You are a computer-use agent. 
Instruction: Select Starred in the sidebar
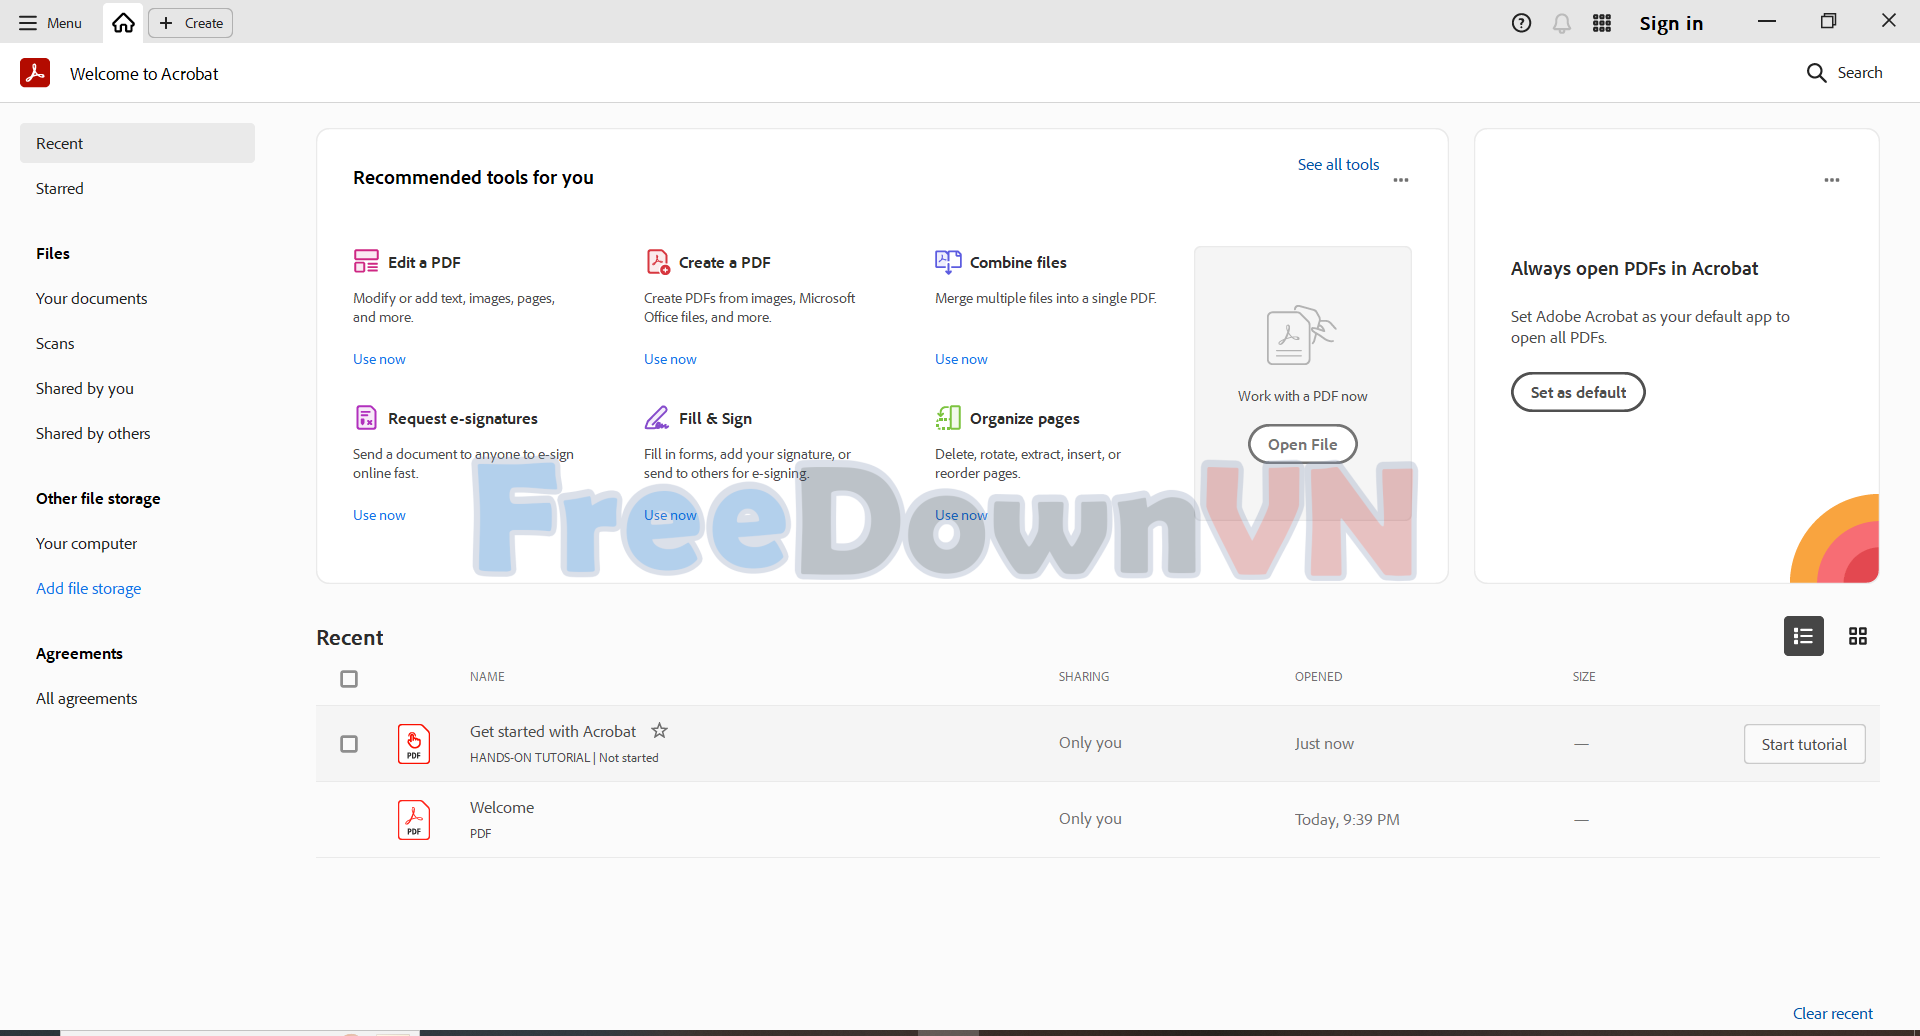60,188
